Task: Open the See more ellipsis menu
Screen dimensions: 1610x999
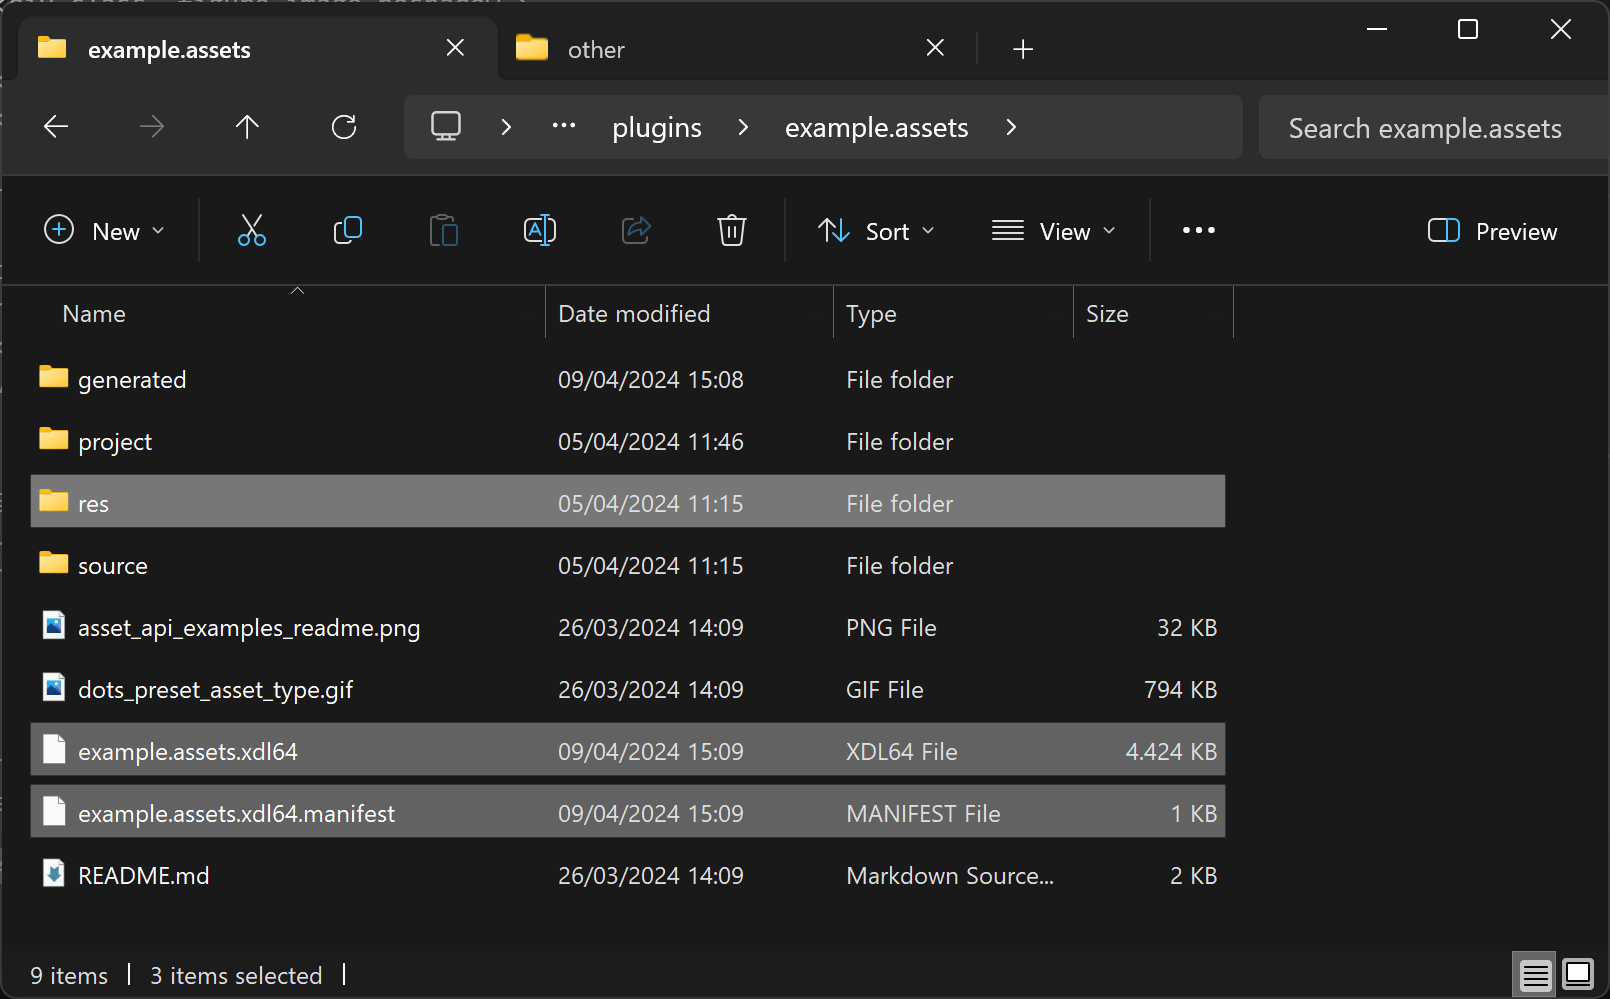Action: [1198, 231]
